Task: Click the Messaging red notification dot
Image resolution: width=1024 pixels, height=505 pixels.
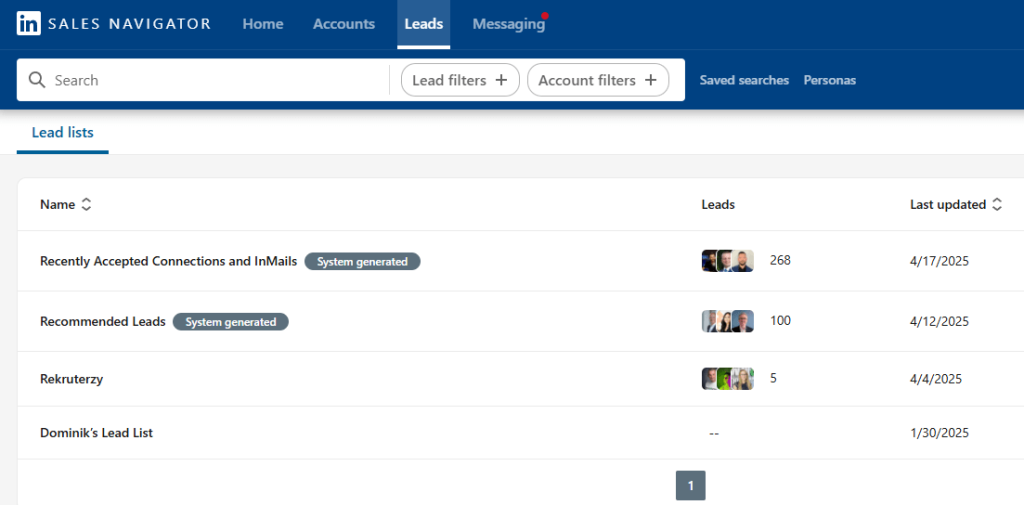Action: pos(545,15)
